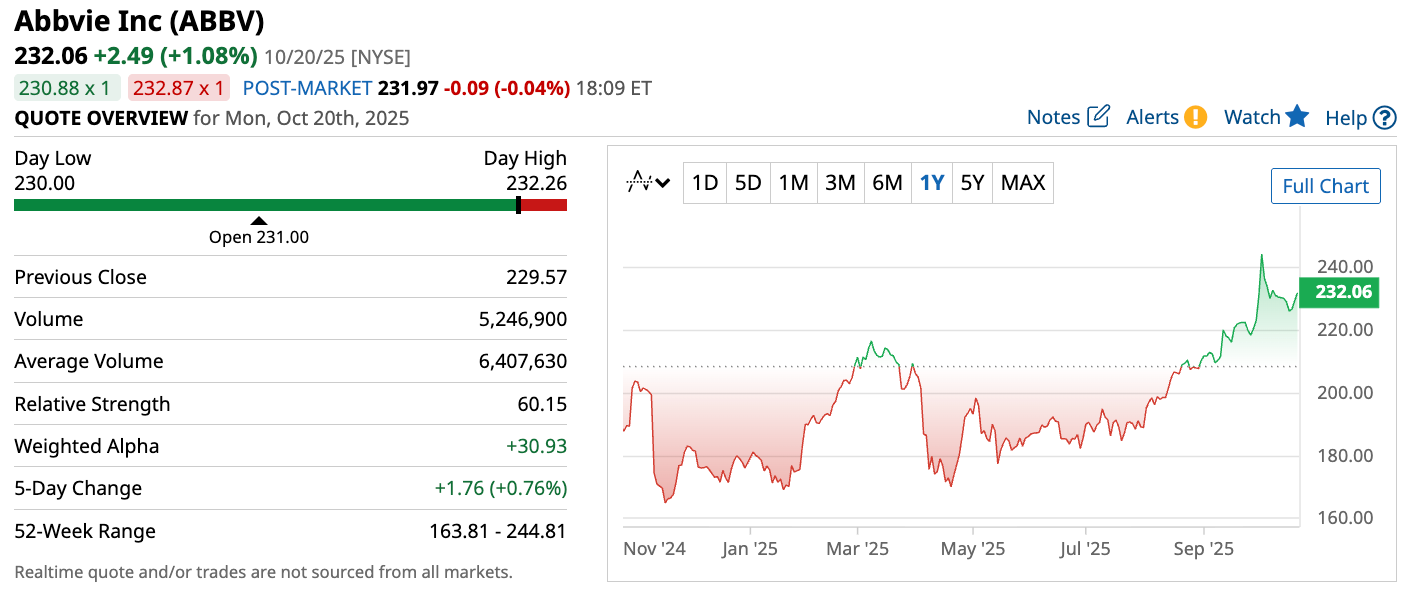Click the Watch star icon
The width and height of the screenshot is (1412, 596).
[x=1297, y=116]
